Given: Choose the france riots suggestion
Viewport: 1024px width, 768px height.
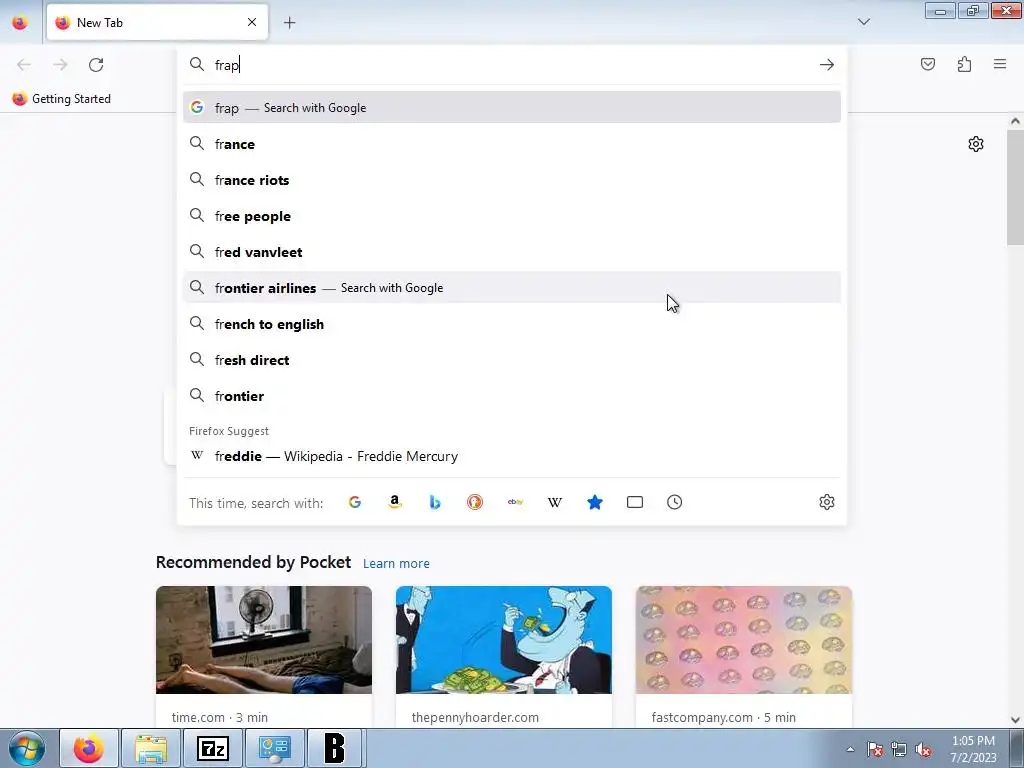Looking at the screenshot, I should click(x=512, y=180).
